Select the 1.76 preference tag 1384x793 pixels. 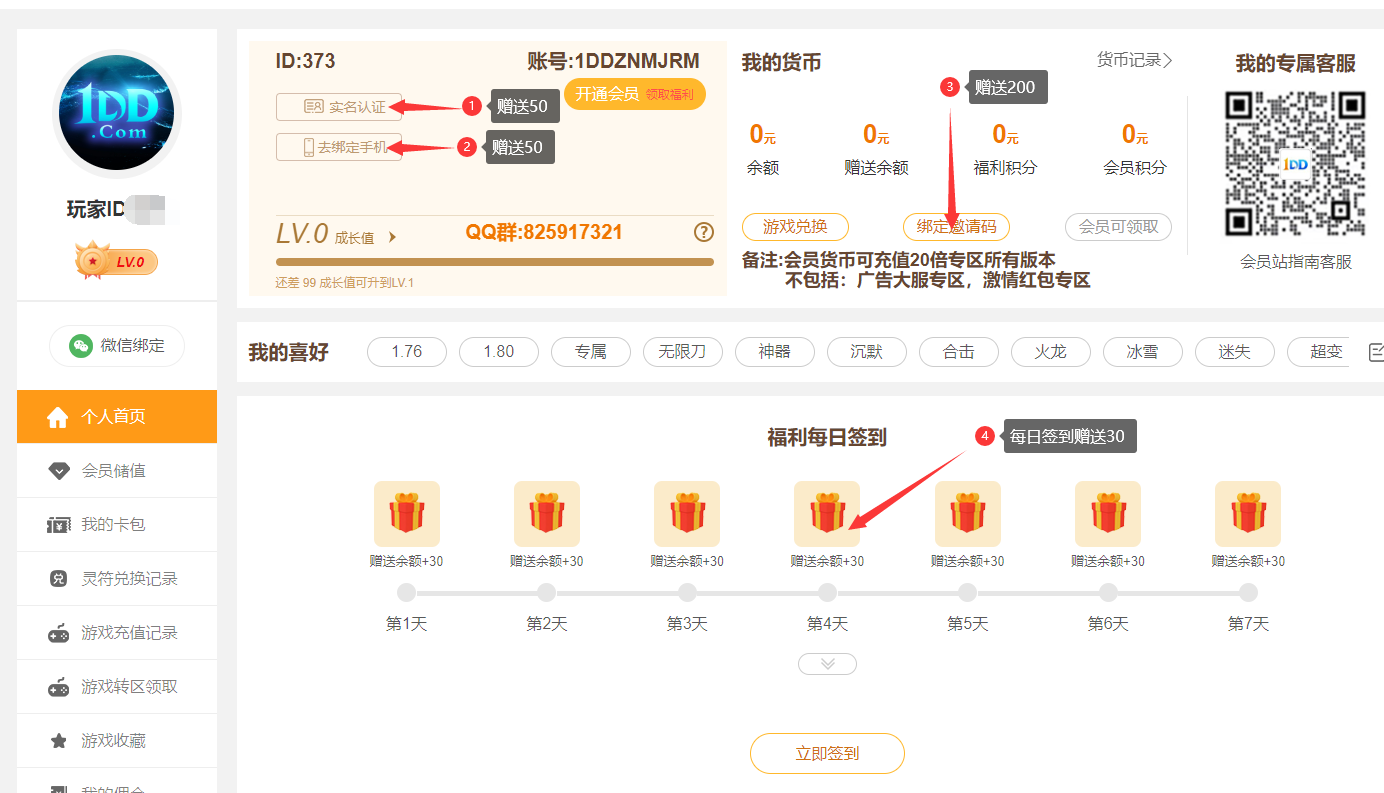[x=407, y=352]
